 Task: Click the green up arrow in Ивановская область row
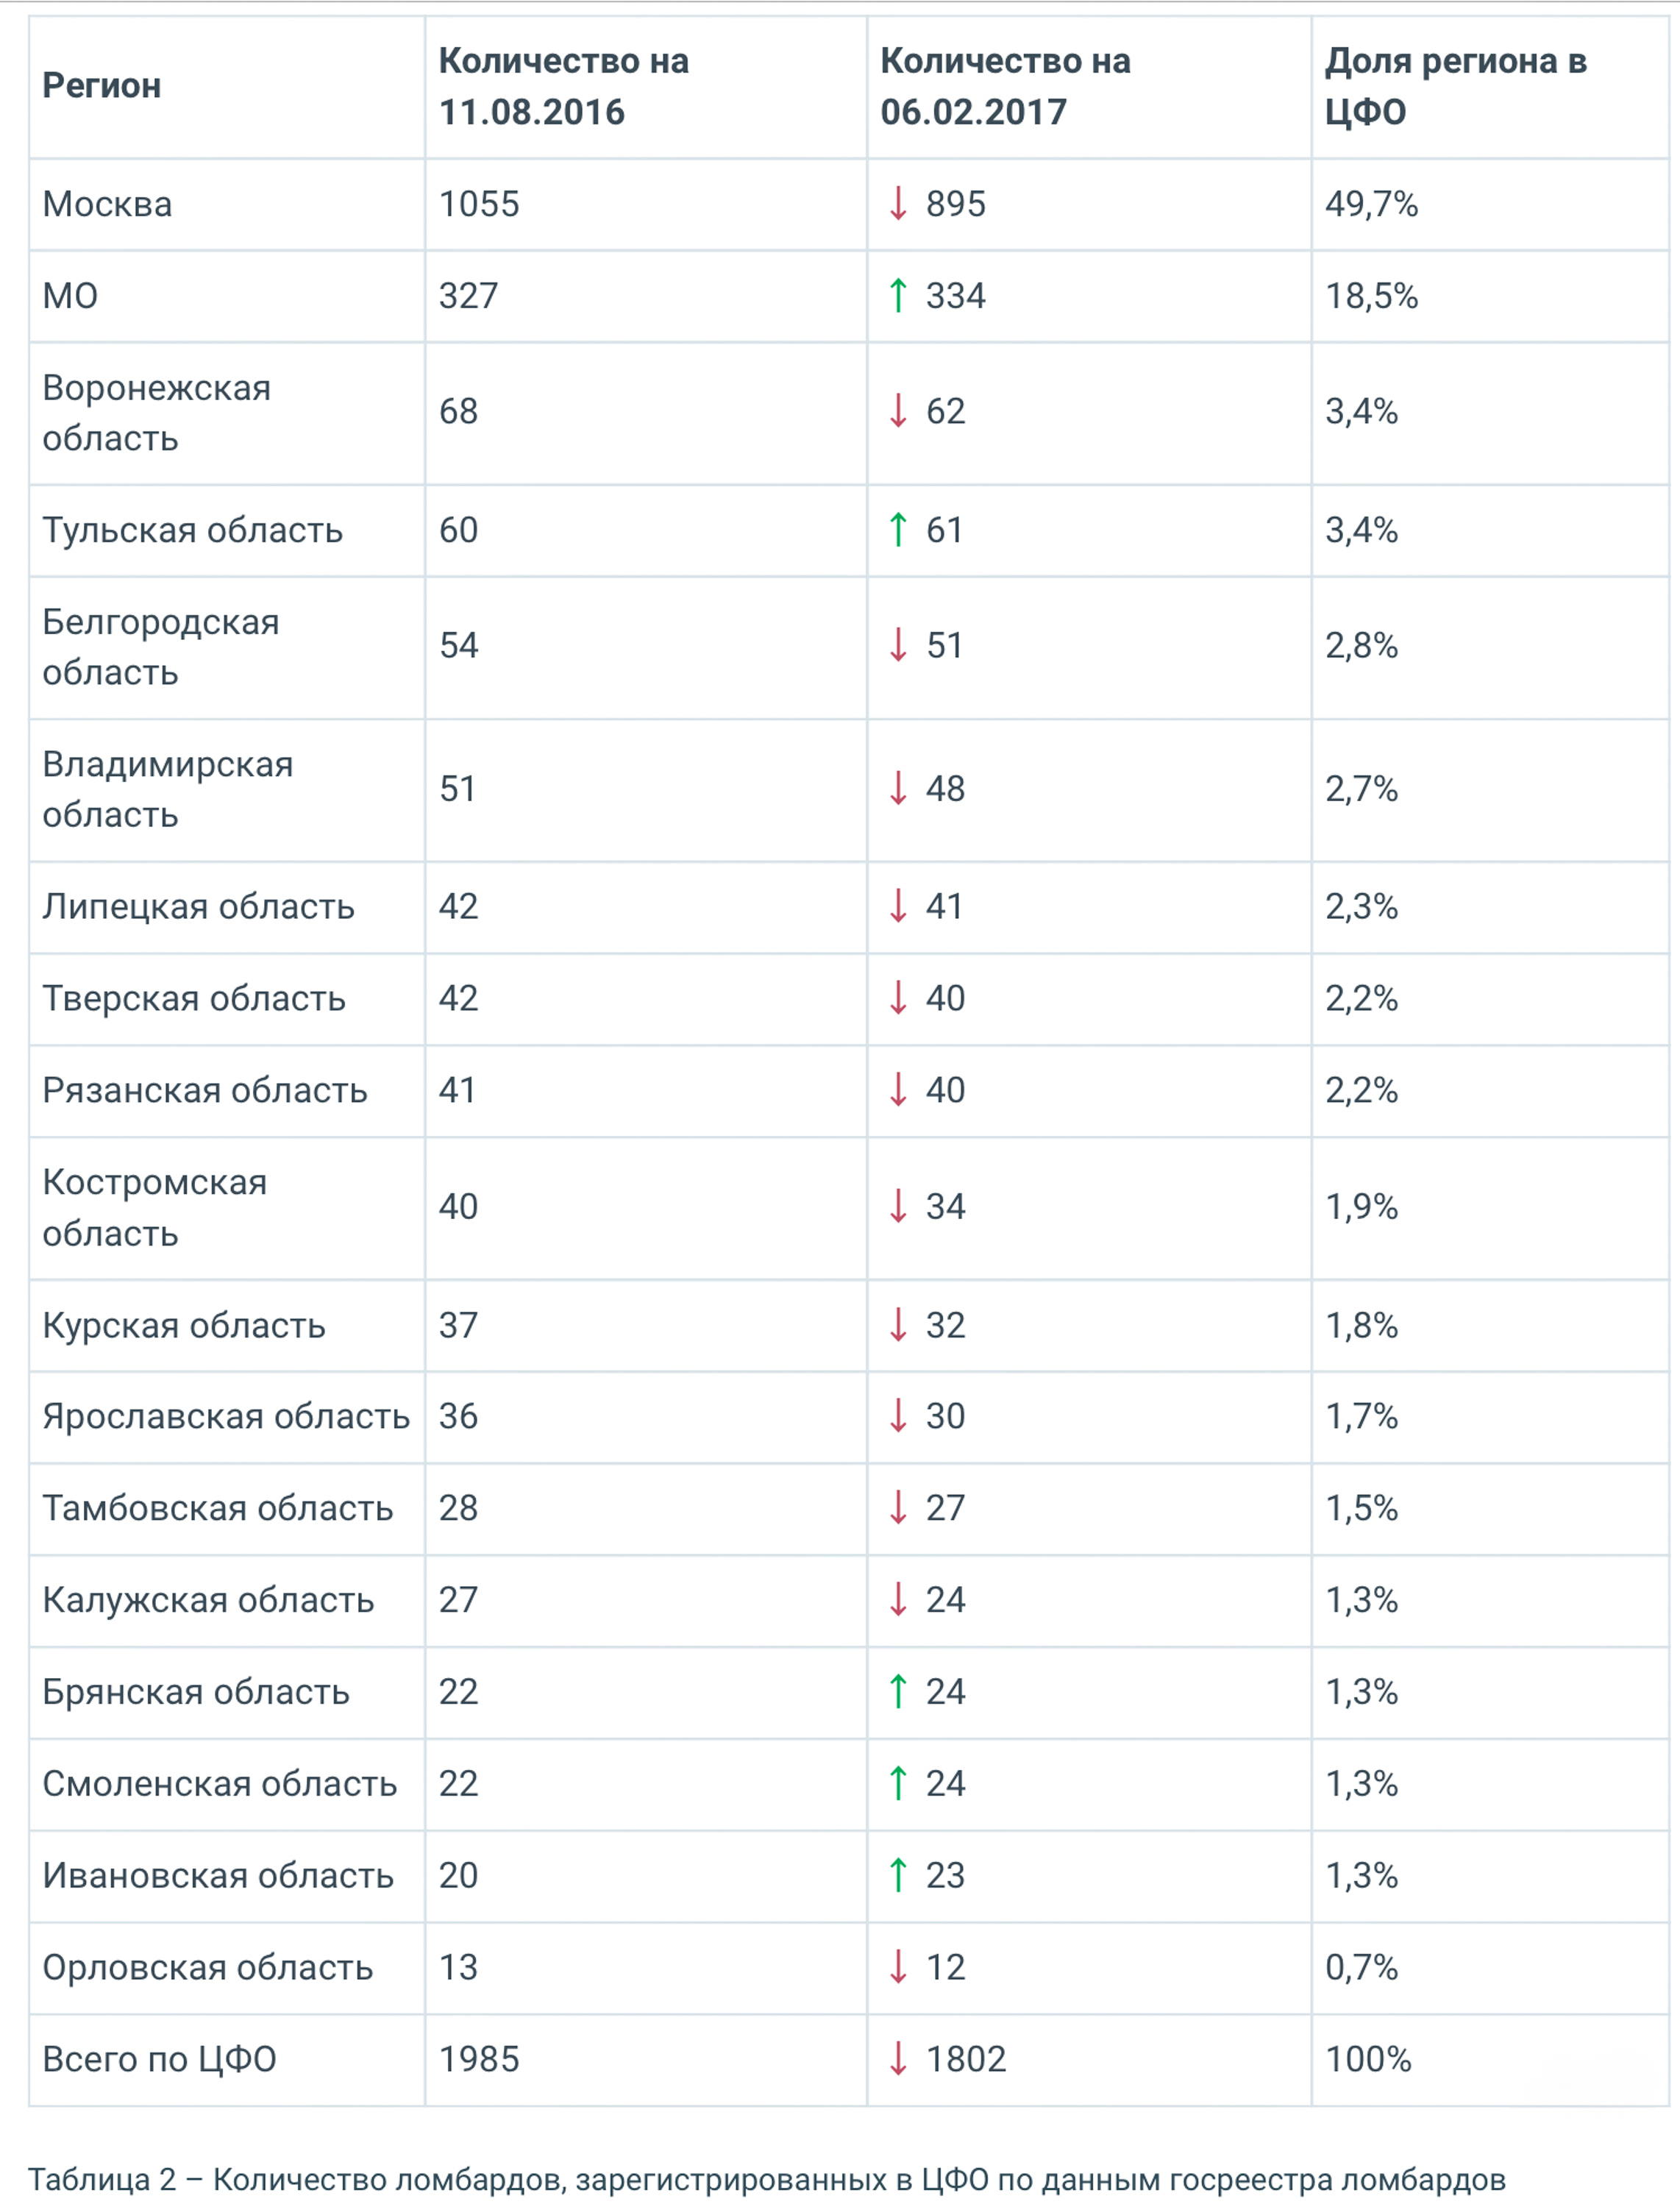point(898,1875)
